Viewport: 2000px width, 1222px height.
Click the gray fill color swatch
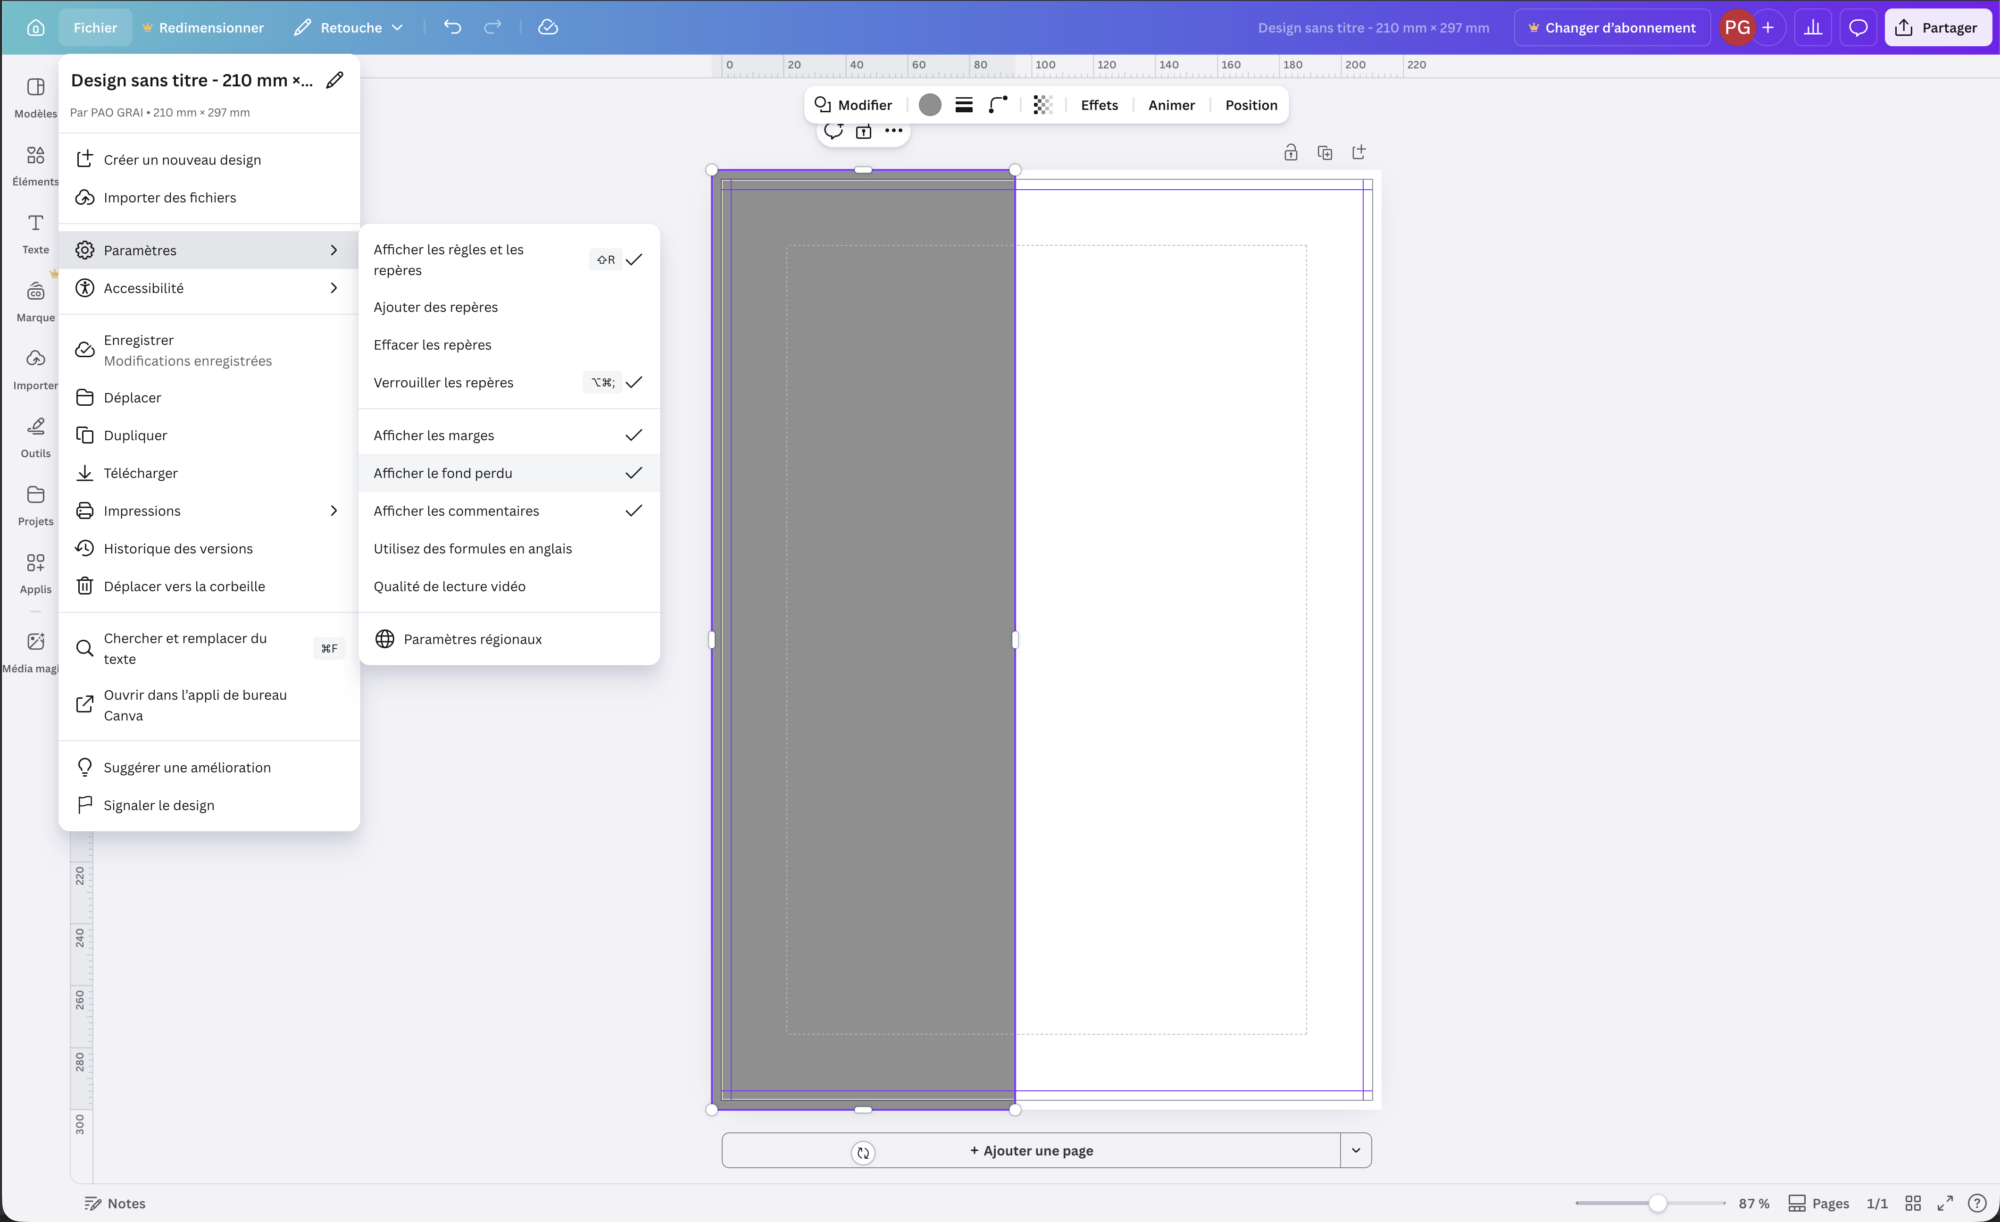click(930, 105)
